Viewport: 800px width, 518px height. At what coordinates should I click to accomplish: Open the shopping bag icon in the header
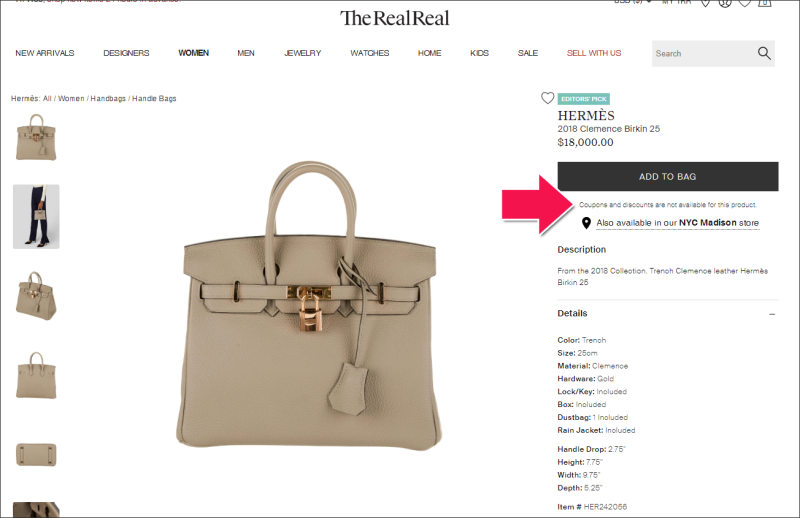pyautogui.click(x=764, y=3)
